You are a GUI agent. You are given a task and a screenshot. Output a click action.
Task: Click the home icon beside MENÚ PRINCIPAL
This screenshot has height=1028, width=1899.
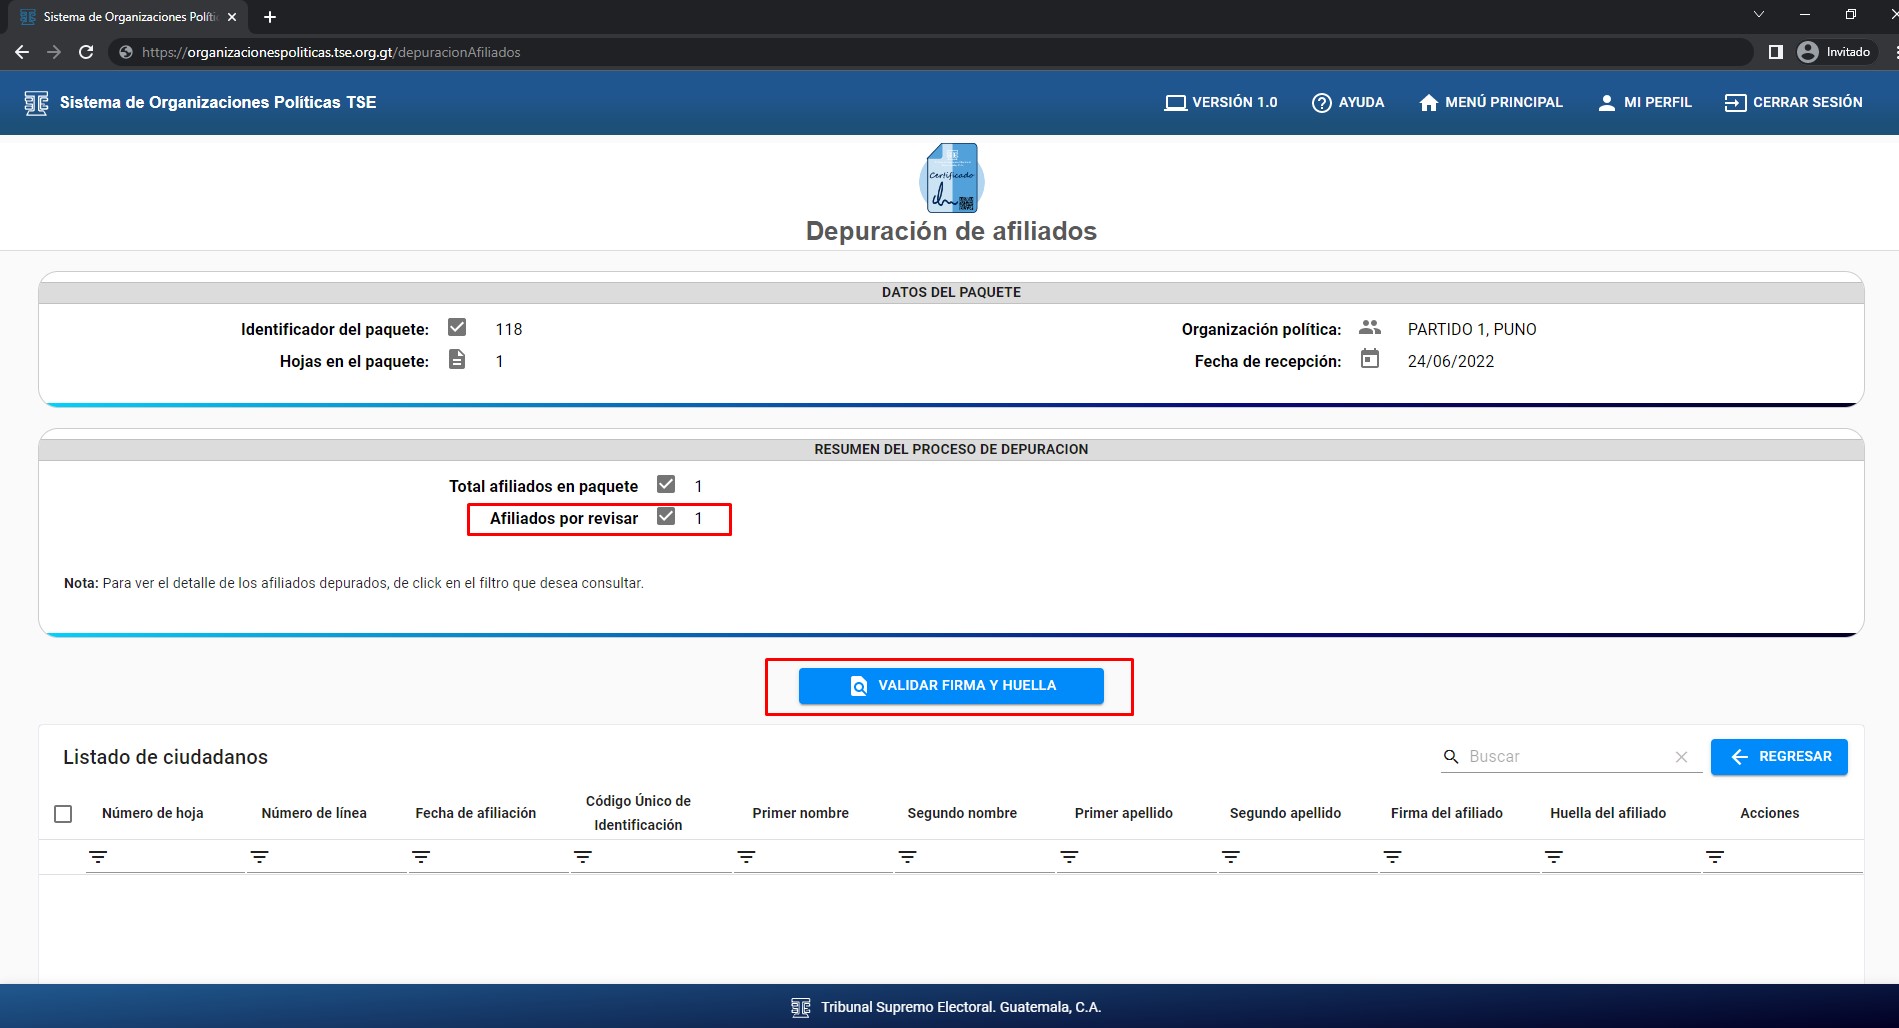1427,102
